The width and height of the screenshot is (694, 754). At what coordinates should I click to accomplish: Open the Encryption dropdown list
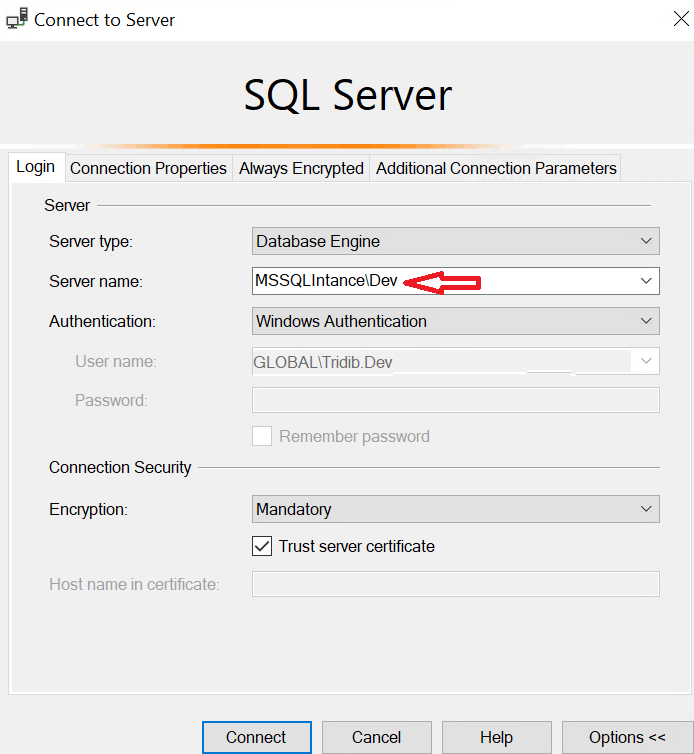pos(646,509)
